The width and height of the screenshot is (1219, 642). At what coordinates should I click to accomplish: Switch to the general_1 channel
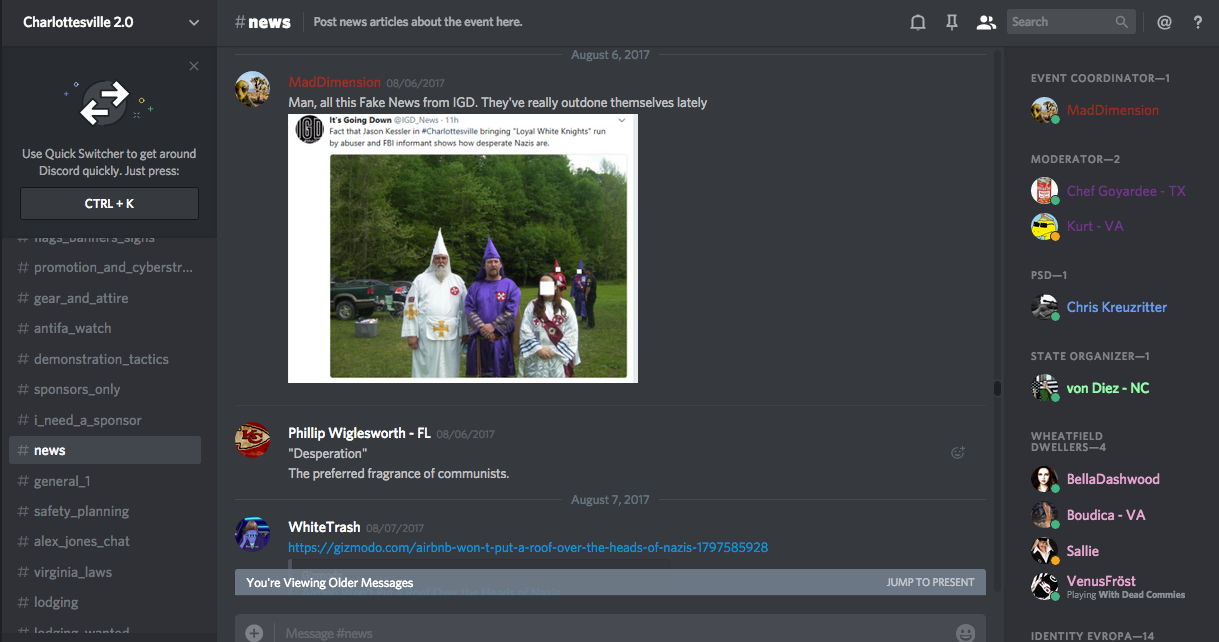[61, 481]
